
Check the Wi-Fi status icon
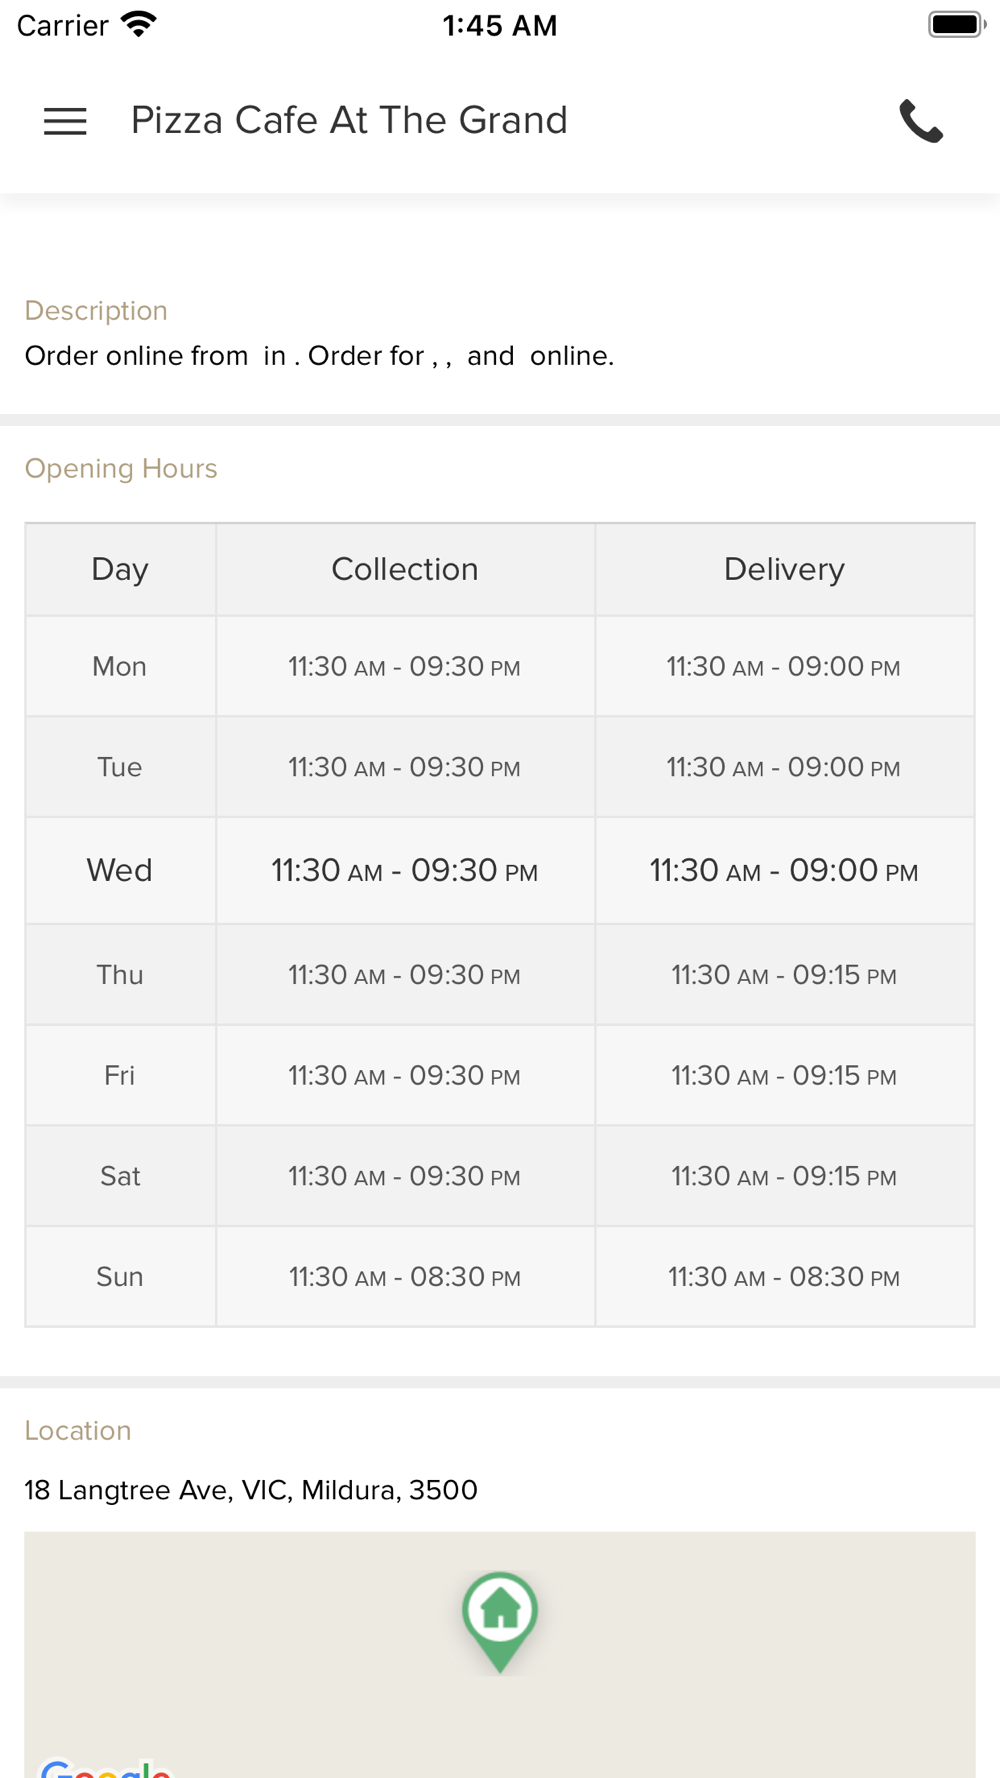click(139, 24)
